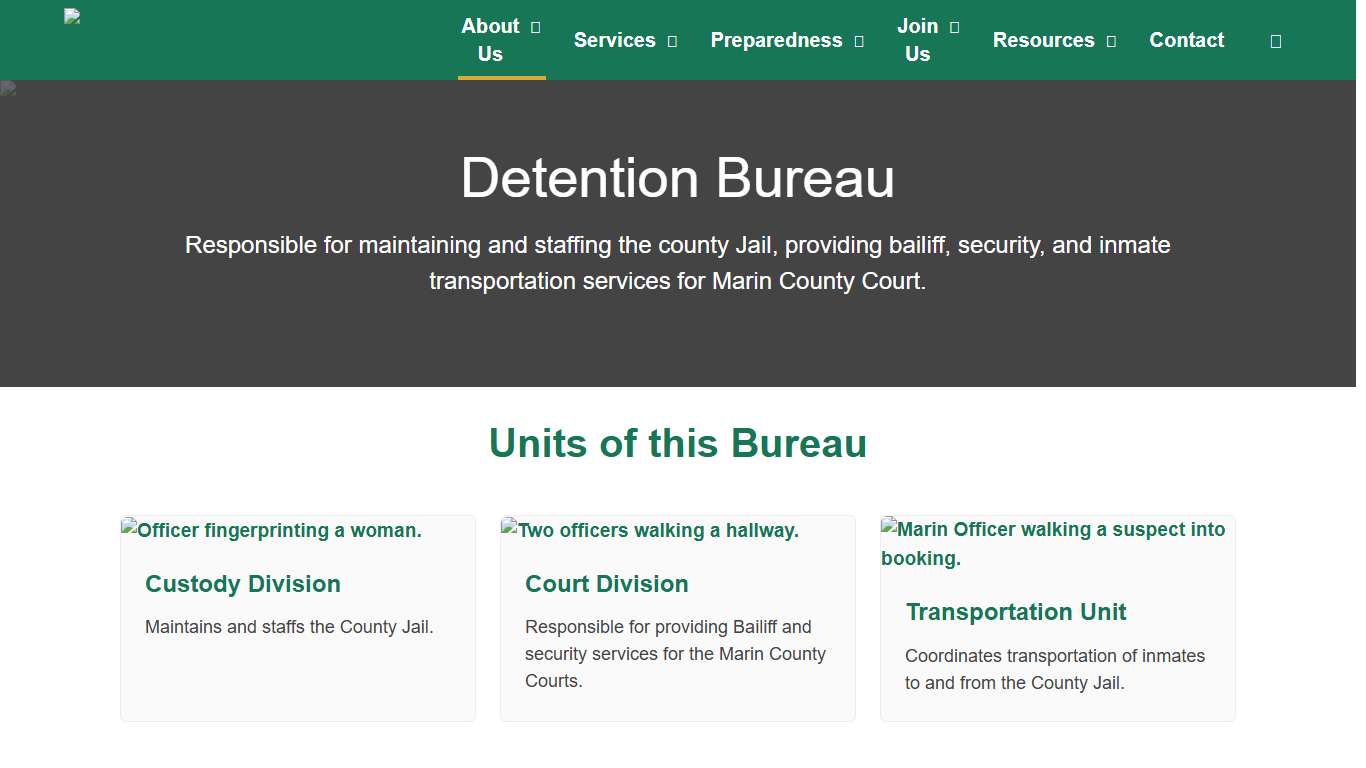This screenshot has height=768, width=1366.
Task: Click the officer fingerprinting image placeholder icon
Action: tap(129, 529)
